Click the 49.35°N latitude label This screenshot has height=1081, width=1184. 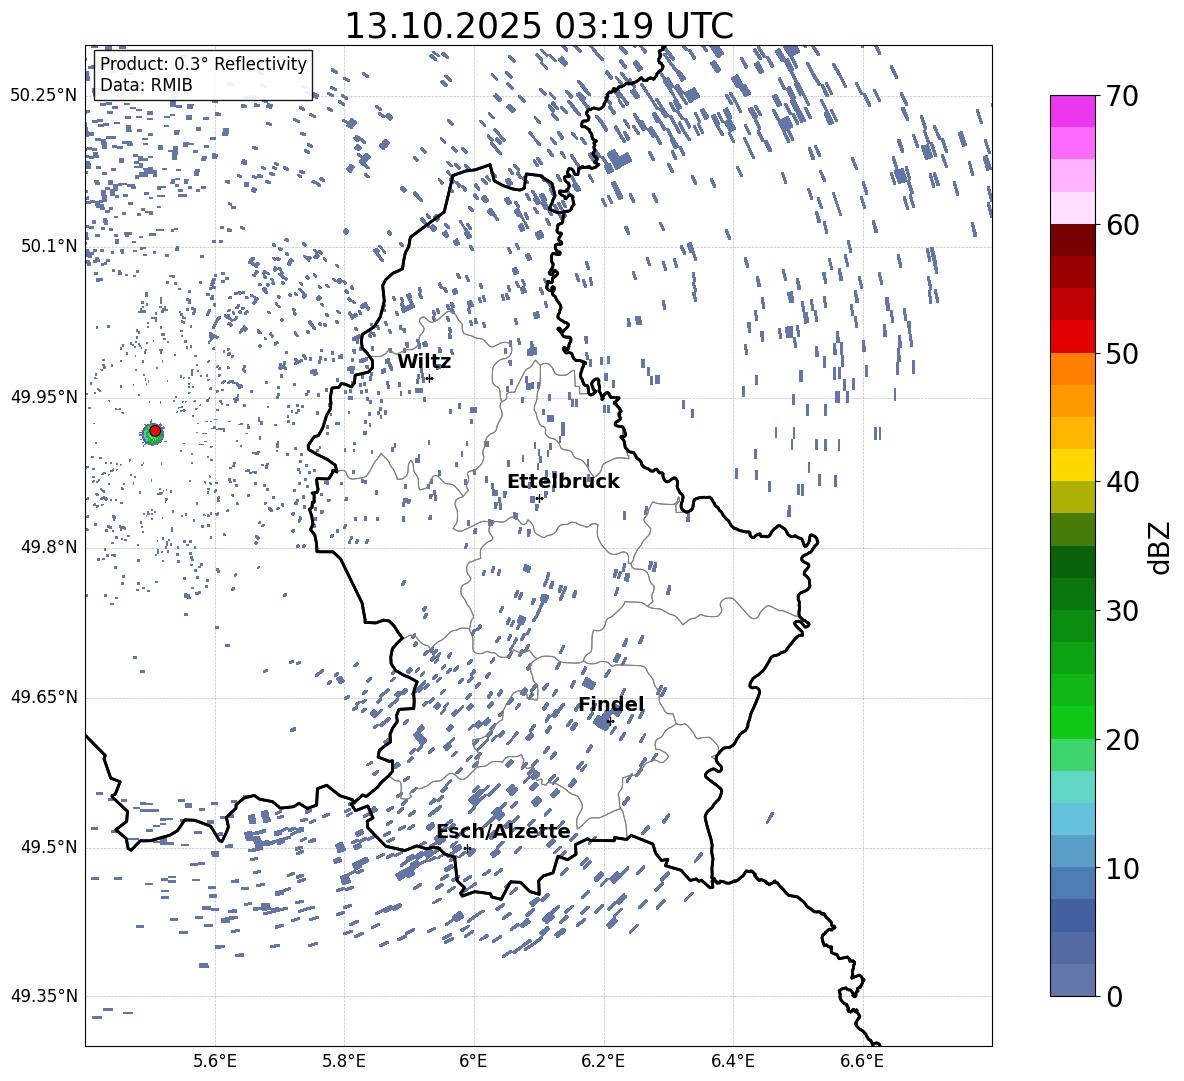pyautogui.click(x=44, y=996)
